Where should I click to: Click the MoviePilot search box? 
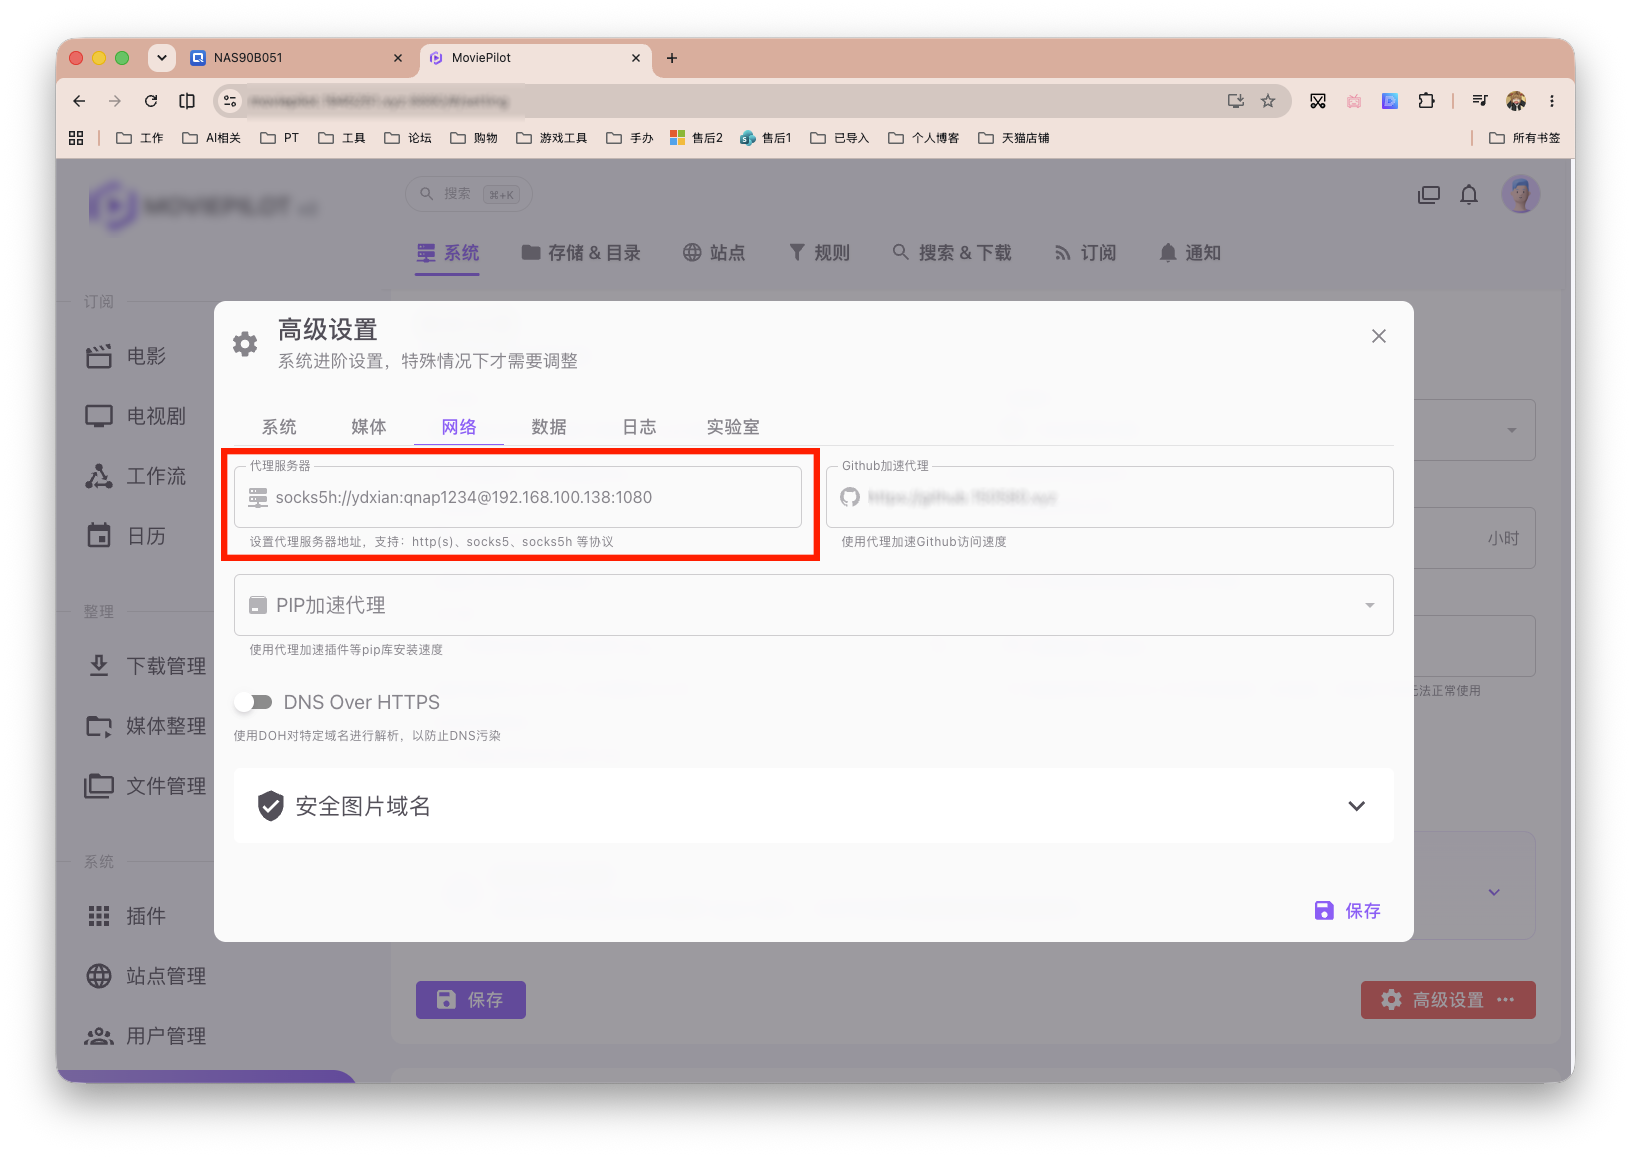coord(468,194)
